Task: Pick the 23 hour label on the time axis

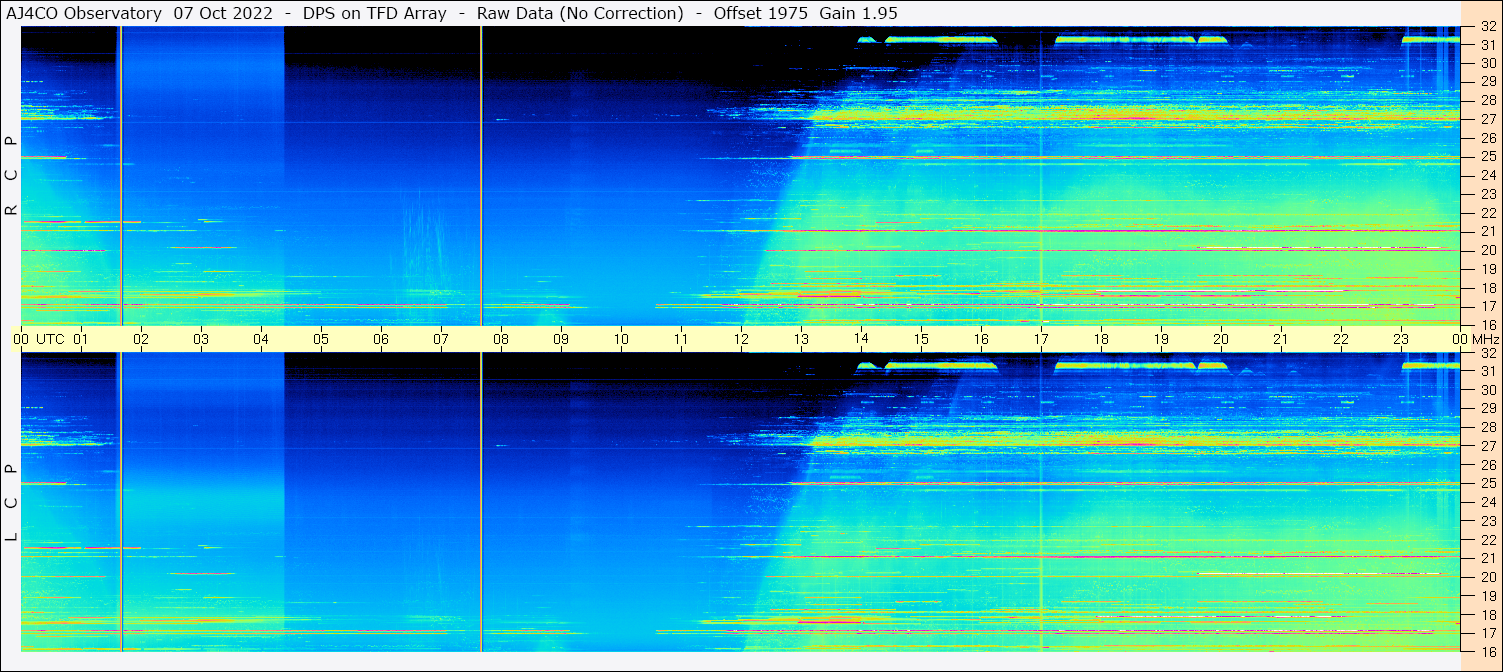Action: tap(1401, 339)
